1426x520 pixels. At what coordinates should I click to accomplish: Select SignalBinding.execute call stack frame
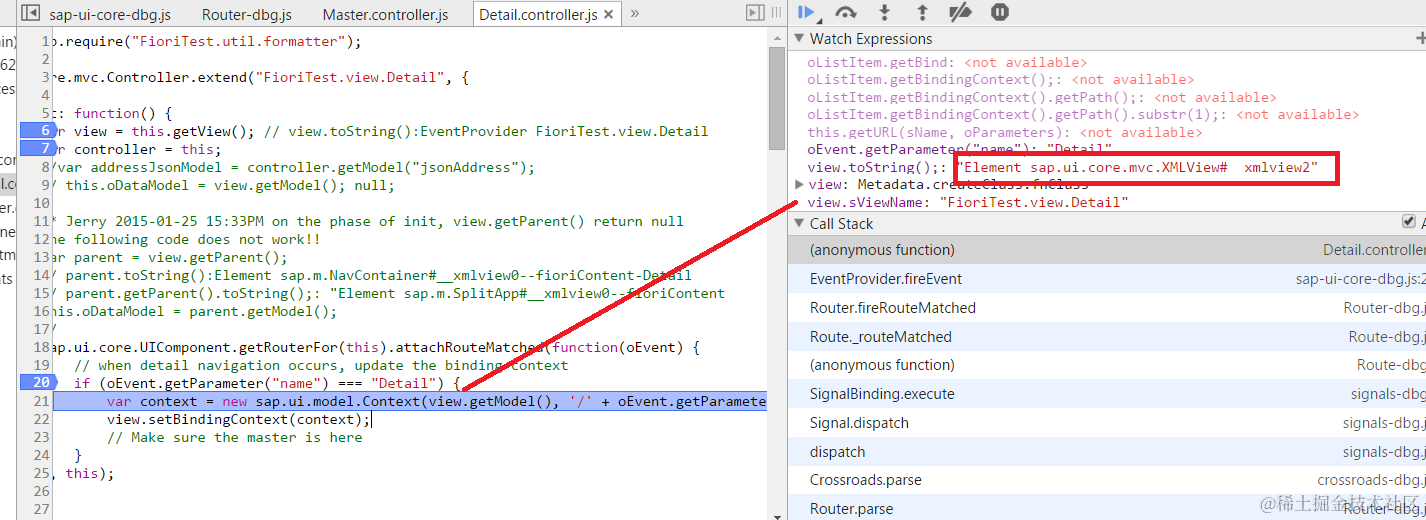point(1107,394)
